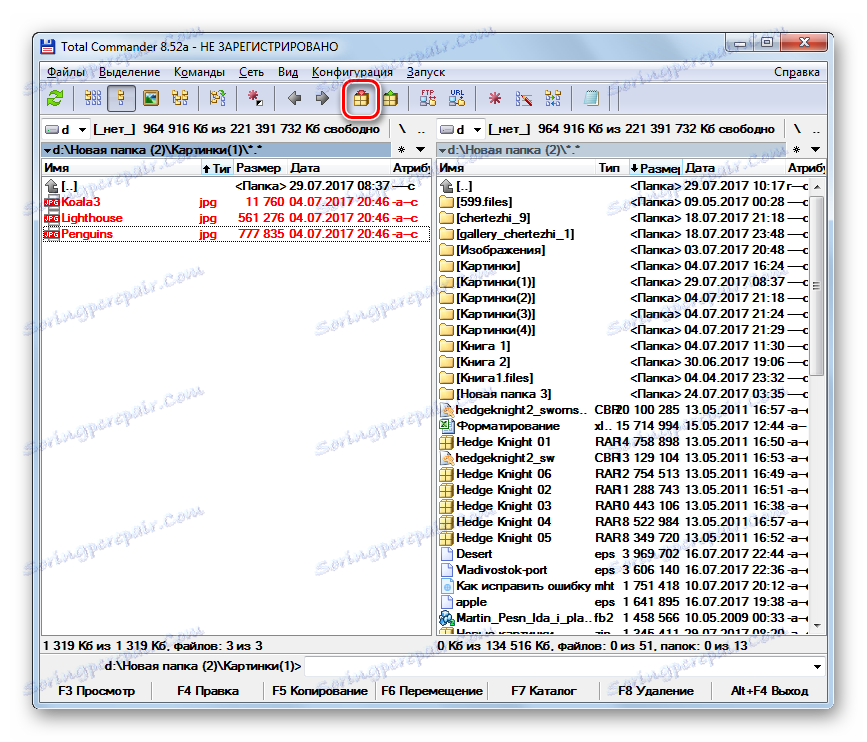This screenshot has height=742, width=867.
Task: Show directory tree toolbar icon
Action: (180, 98)
